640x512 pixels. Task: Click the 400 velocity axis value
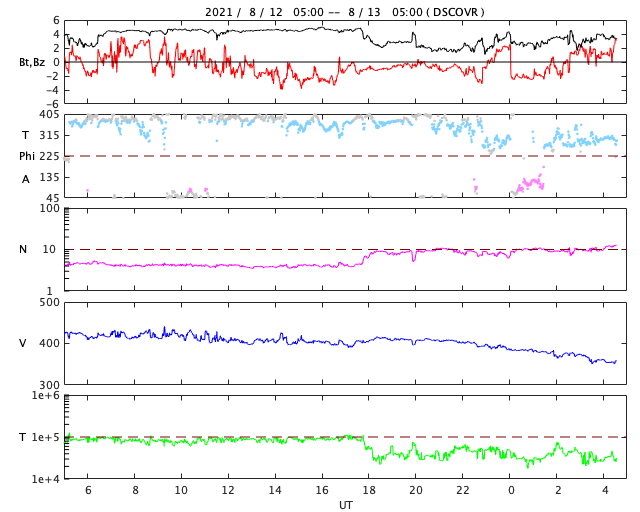[49, 343]
